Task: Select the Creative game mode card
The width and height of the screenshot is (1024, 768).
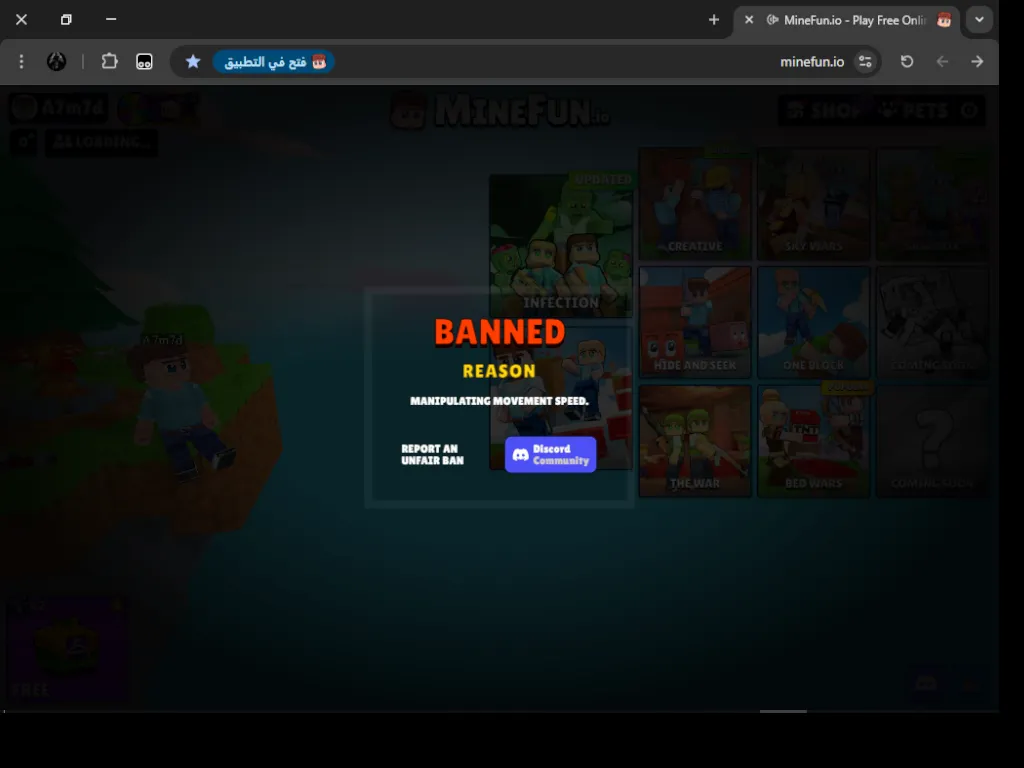Action: pyautogui.click(x=695, y=204)
